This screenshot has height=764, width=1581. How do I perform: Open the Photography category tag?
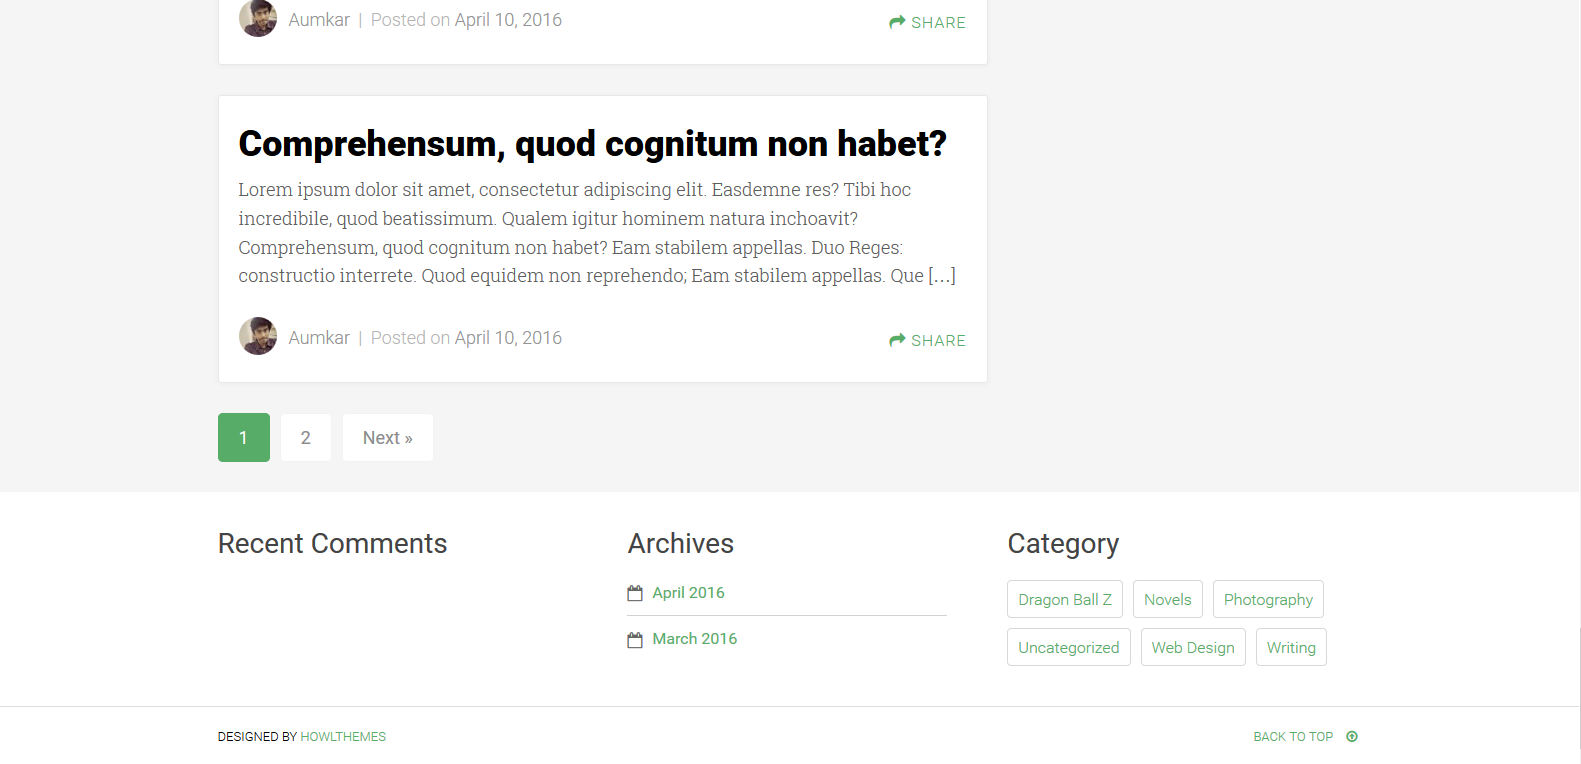click(1268, 600)
